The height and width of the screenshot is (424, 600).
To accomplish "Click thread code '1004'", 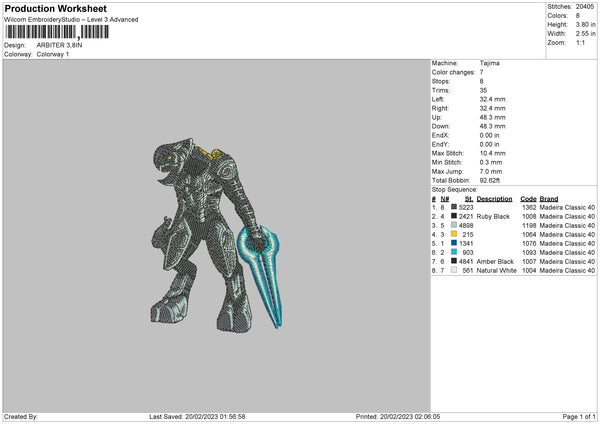I will (x=529, y=271).
